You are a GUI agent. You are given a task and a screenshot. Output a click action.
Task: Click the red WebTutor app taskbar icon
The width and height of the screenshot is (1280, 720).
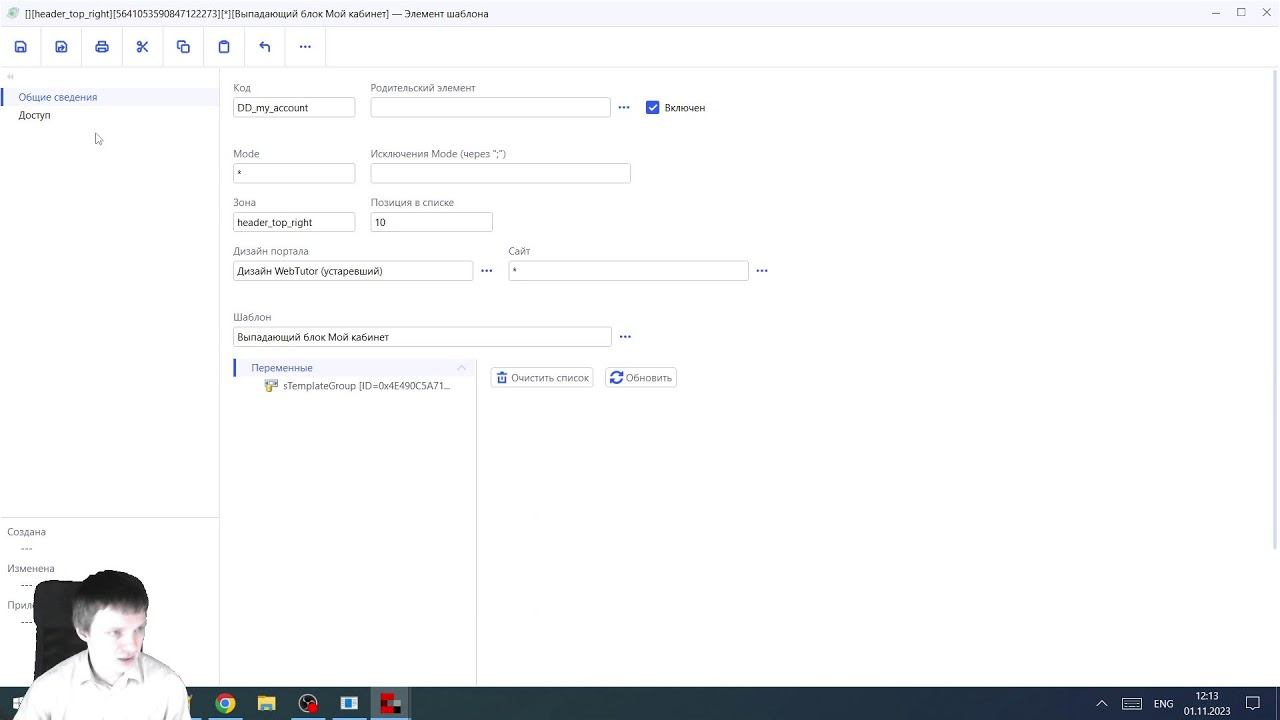pos(390,704)
